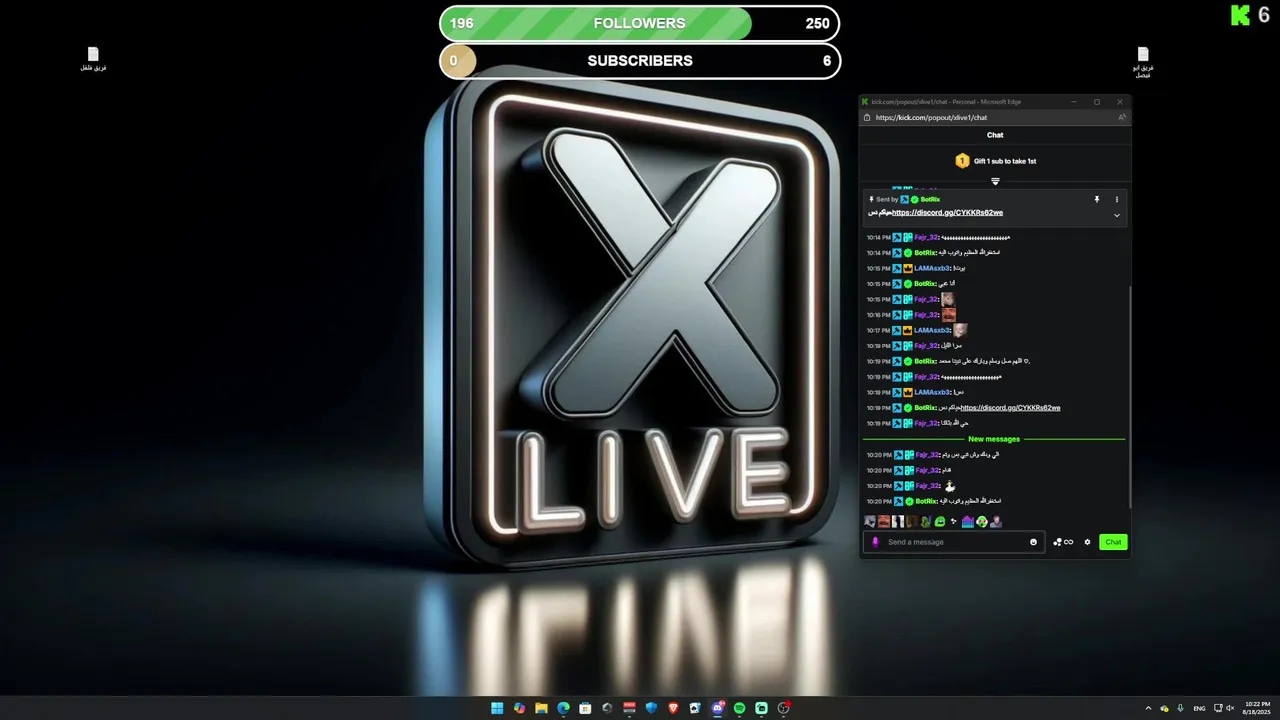This screenshot has height=720, width=1280.
Task: Click the Followers goal progress bar
Action: click(640, 23)
